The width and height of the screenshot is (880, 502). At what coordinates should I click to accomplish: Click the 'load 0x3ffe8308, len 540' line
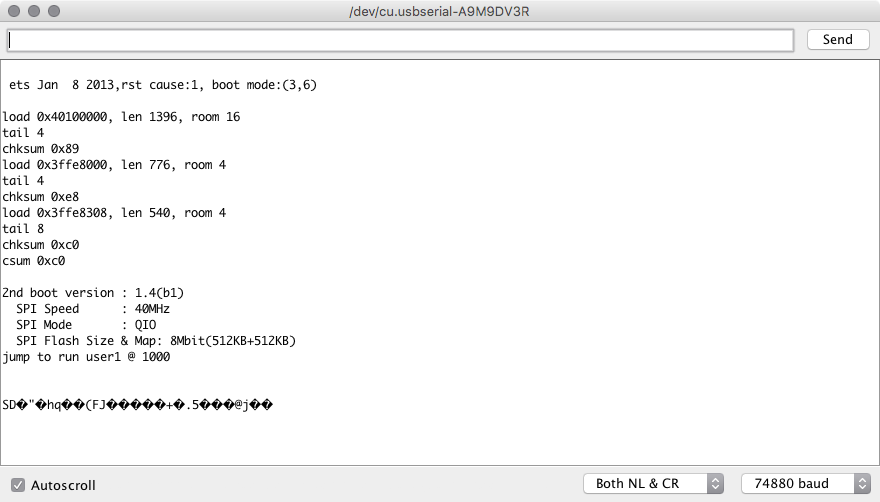point(114,213)
